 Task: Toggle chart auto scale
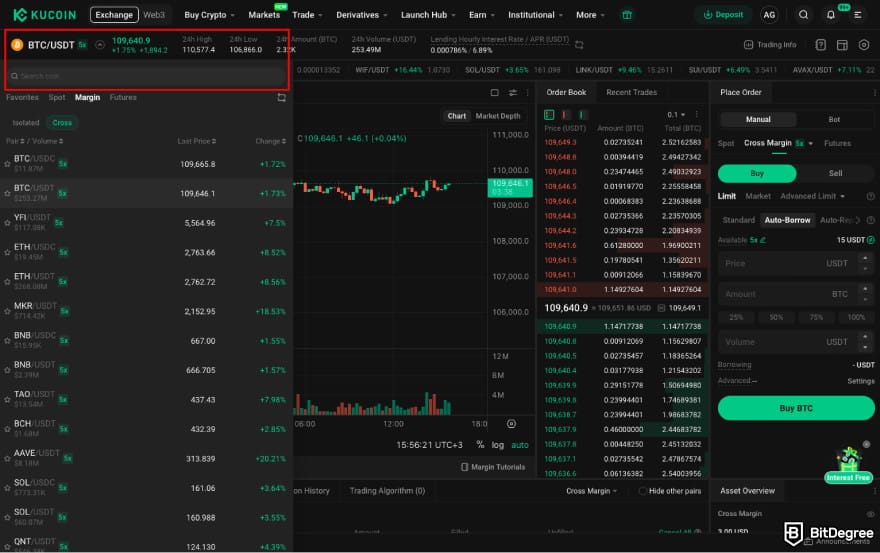[520, 445]
